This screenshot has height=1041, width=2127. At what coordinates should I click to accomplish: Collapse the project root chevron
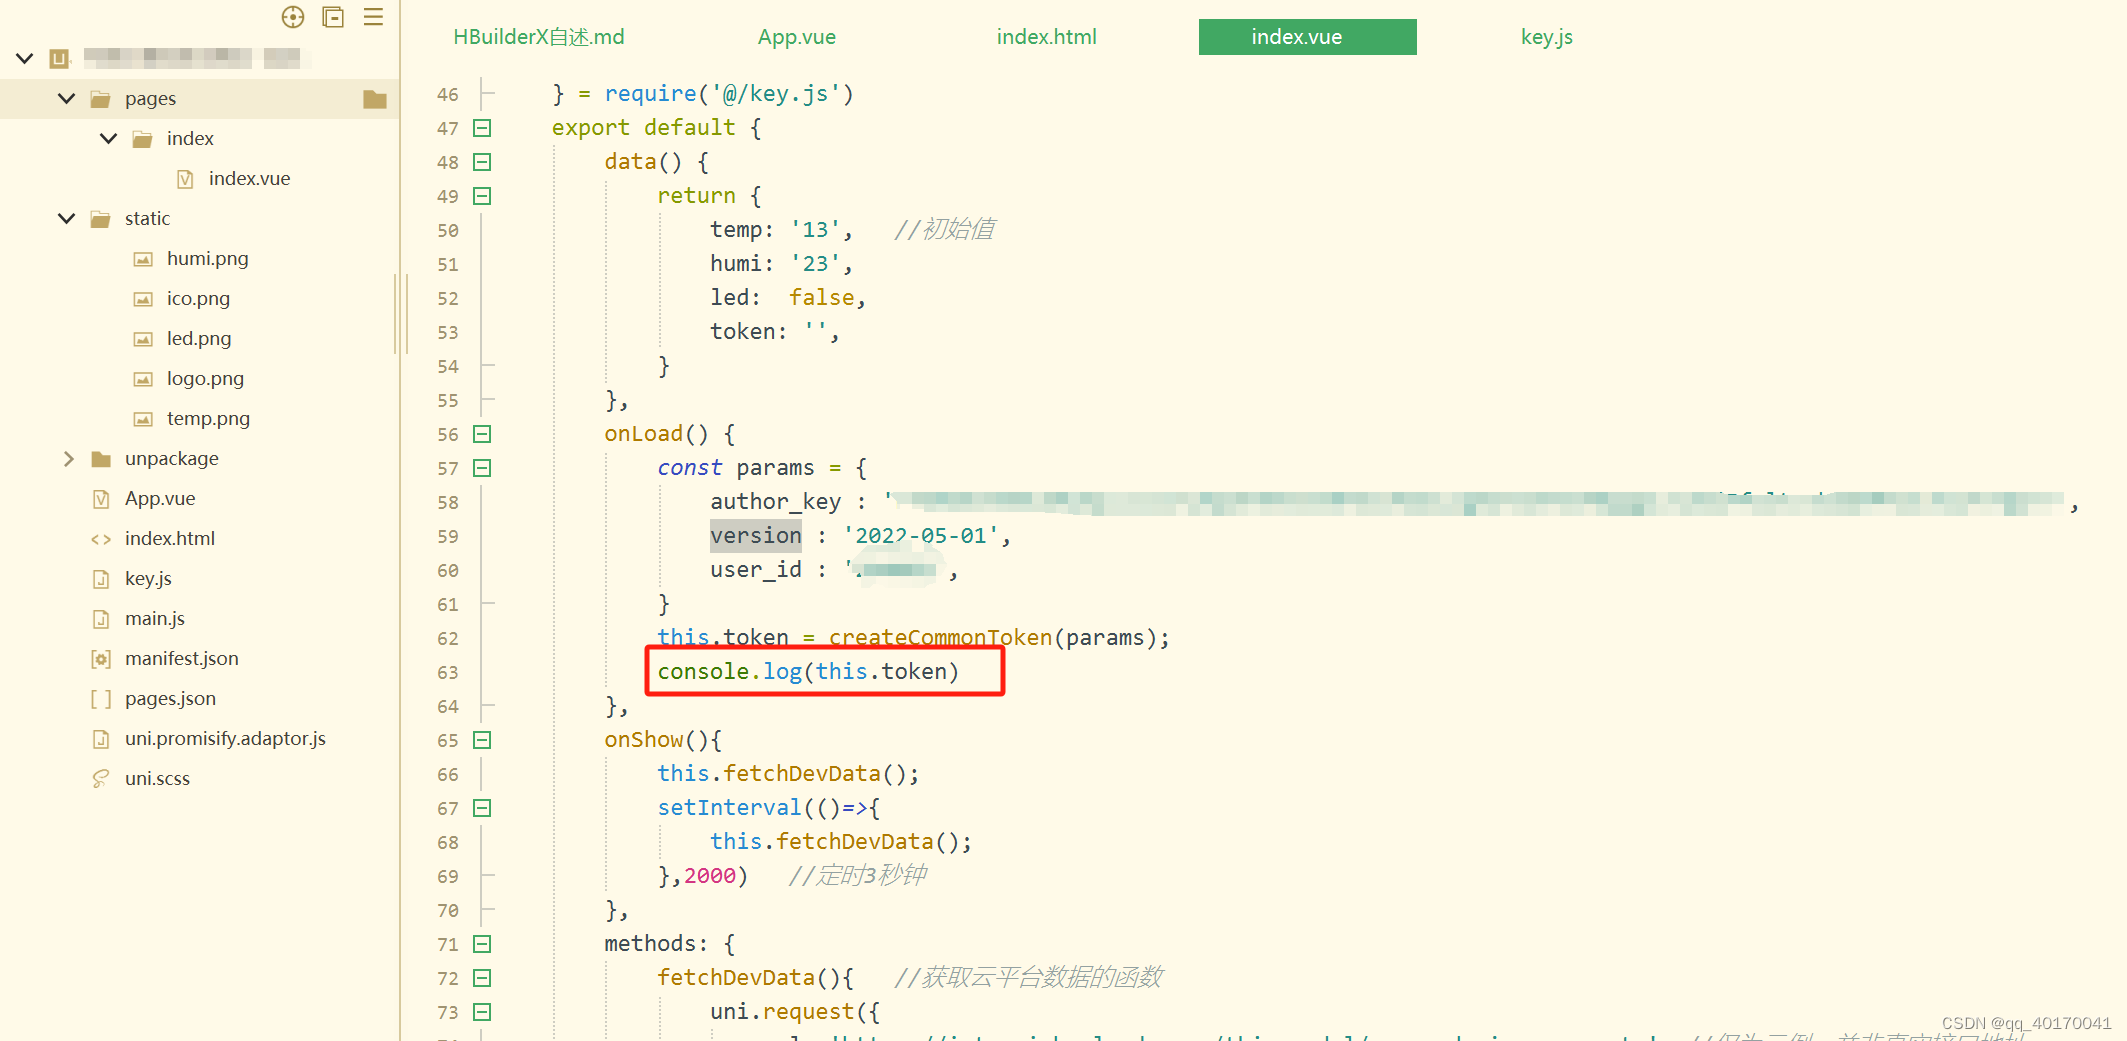(x=25, y=58)
